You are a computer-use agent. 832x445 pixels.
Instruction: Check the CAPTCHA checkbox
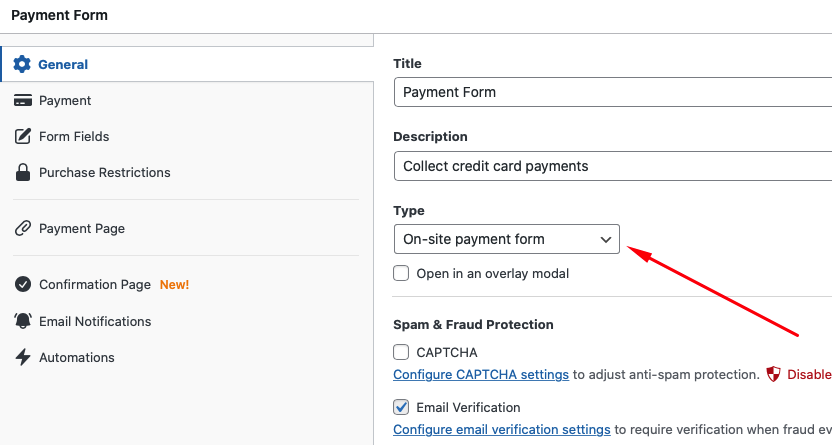tap(401, 352)
